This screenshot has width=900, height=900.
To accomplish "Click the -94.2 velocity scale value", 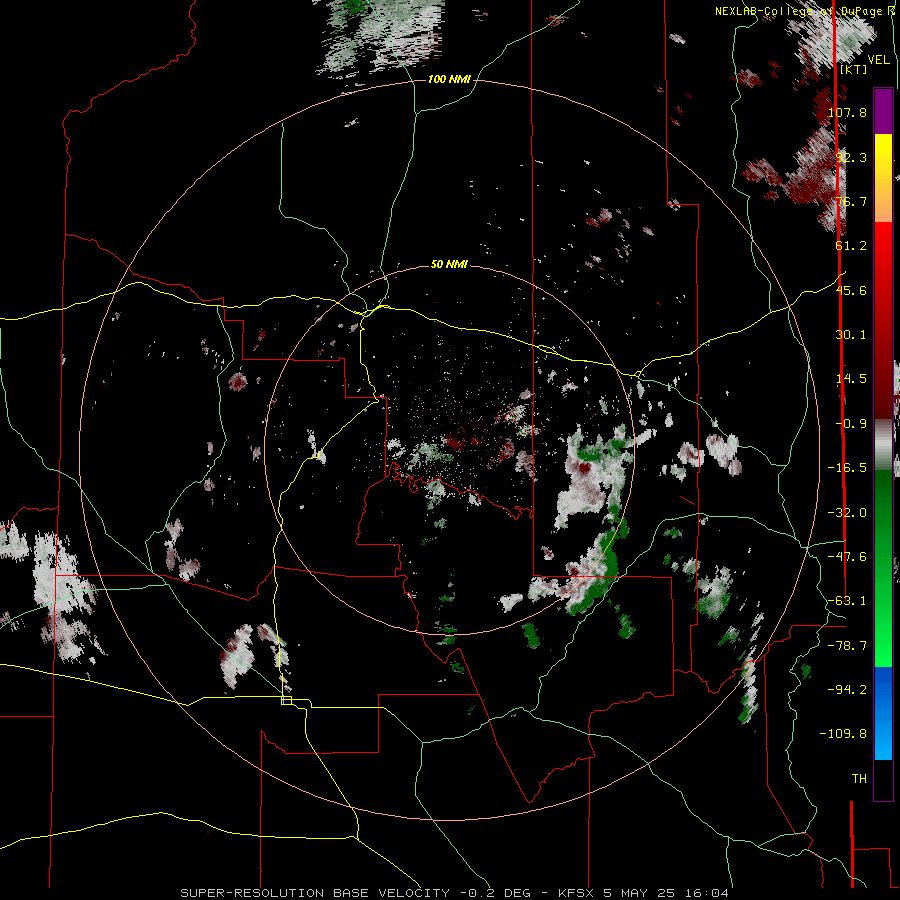I will coord(847,690).
